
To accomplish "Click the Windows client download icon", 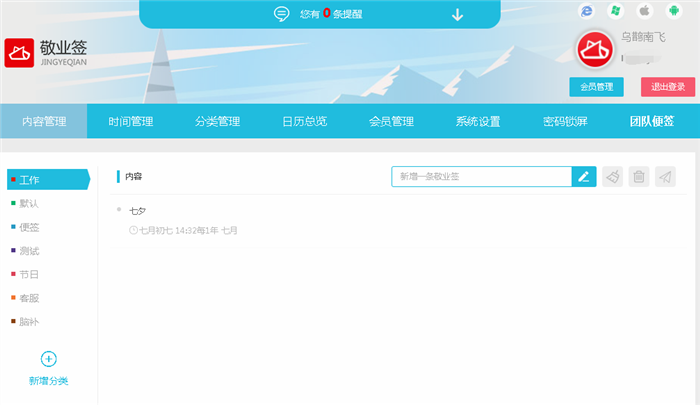I will pyautogui.click(x=617, y=11).
